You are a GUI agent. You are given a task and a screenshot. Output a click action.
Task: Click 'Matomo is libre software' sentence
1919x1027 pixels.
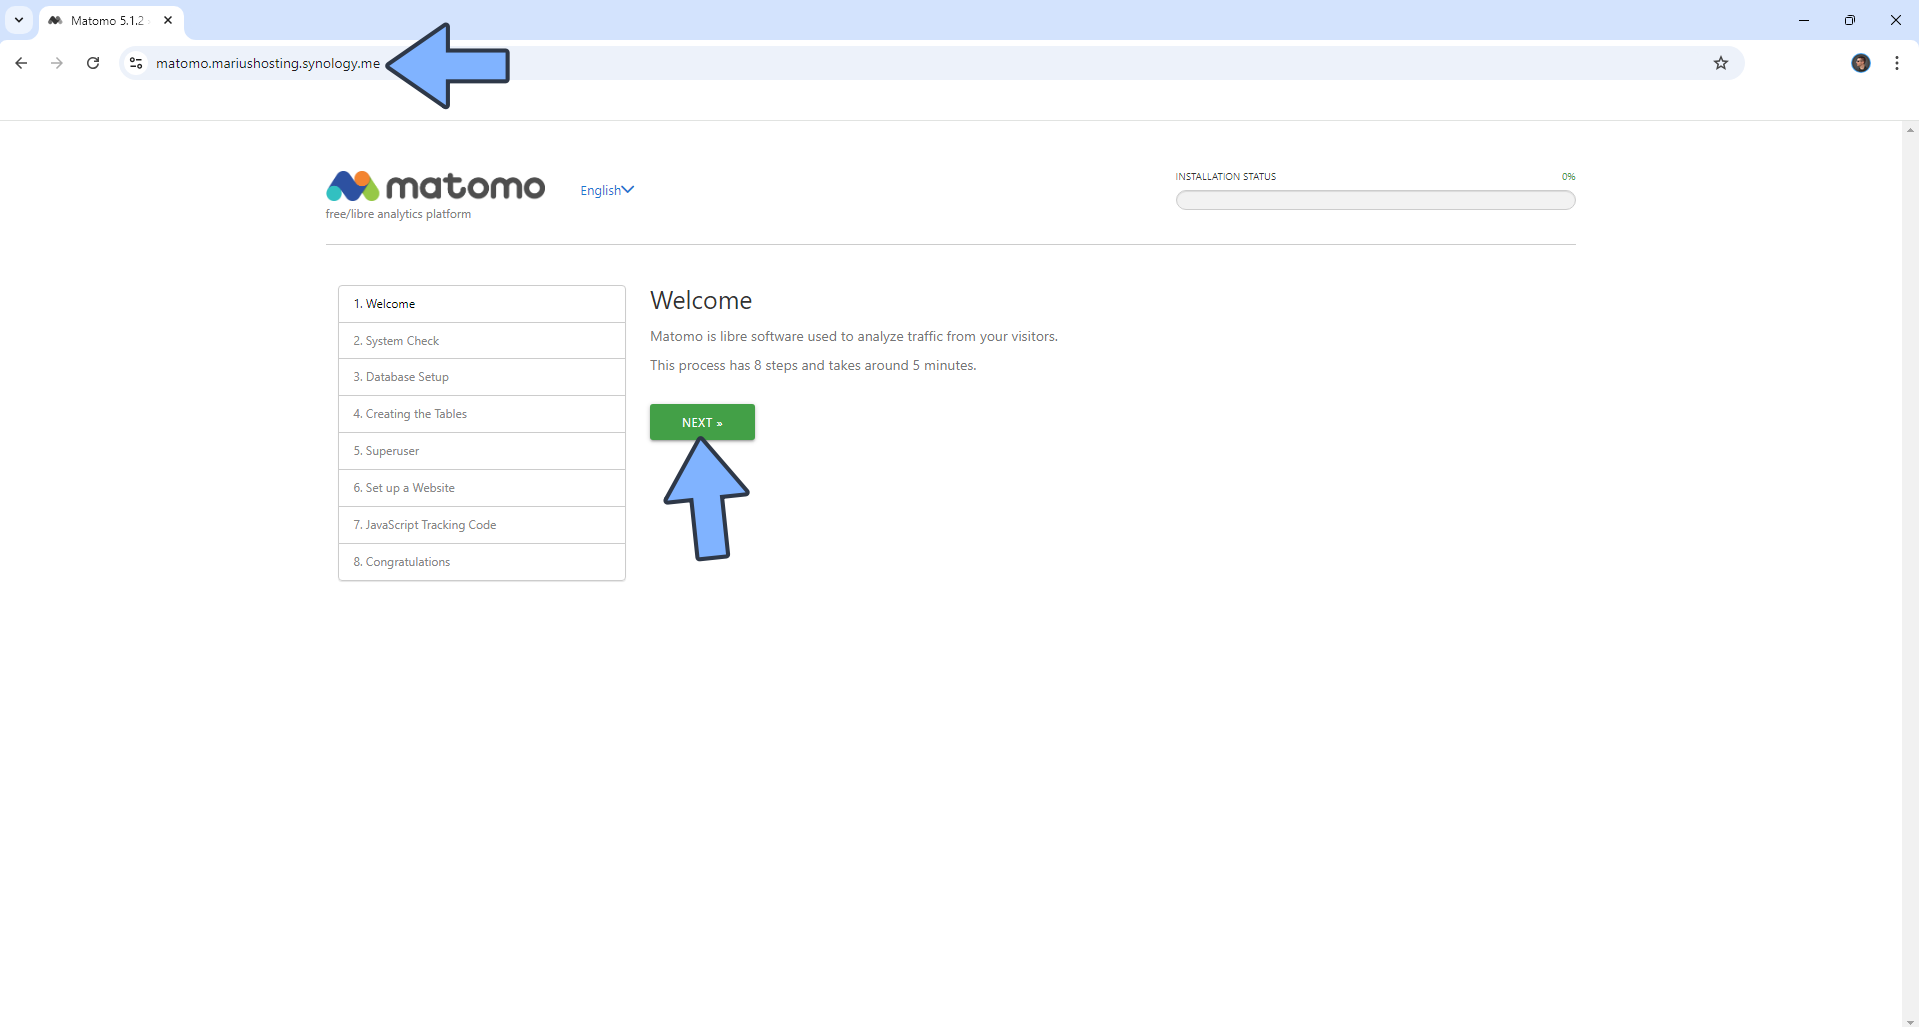(x=854, y=336)
